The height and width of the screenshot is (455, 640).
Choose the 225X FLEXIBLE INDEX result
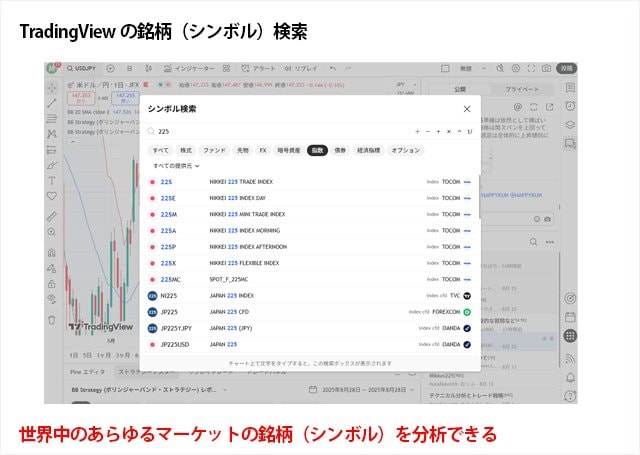tap(310, 264)
